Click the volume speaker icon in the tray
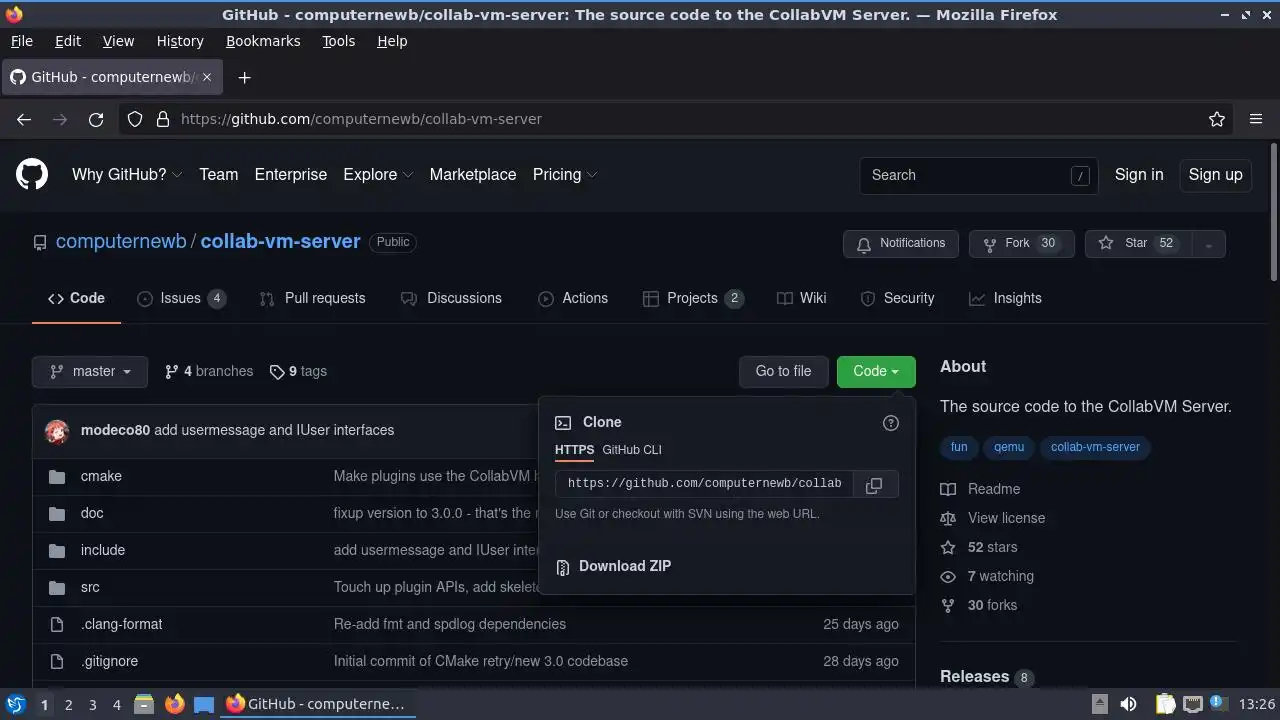Image resolution: width=1280 pixels, height=720 pixels. 1128,704
